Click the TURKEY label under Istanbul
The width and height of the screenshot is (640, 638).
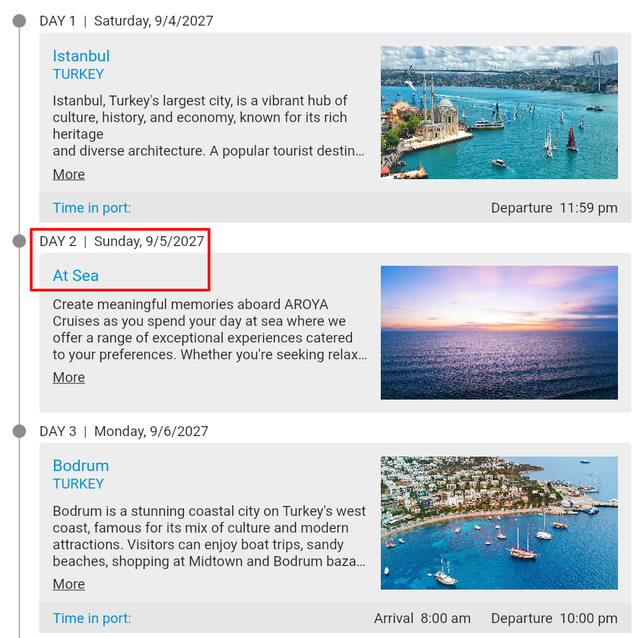(x=78, y=74)
